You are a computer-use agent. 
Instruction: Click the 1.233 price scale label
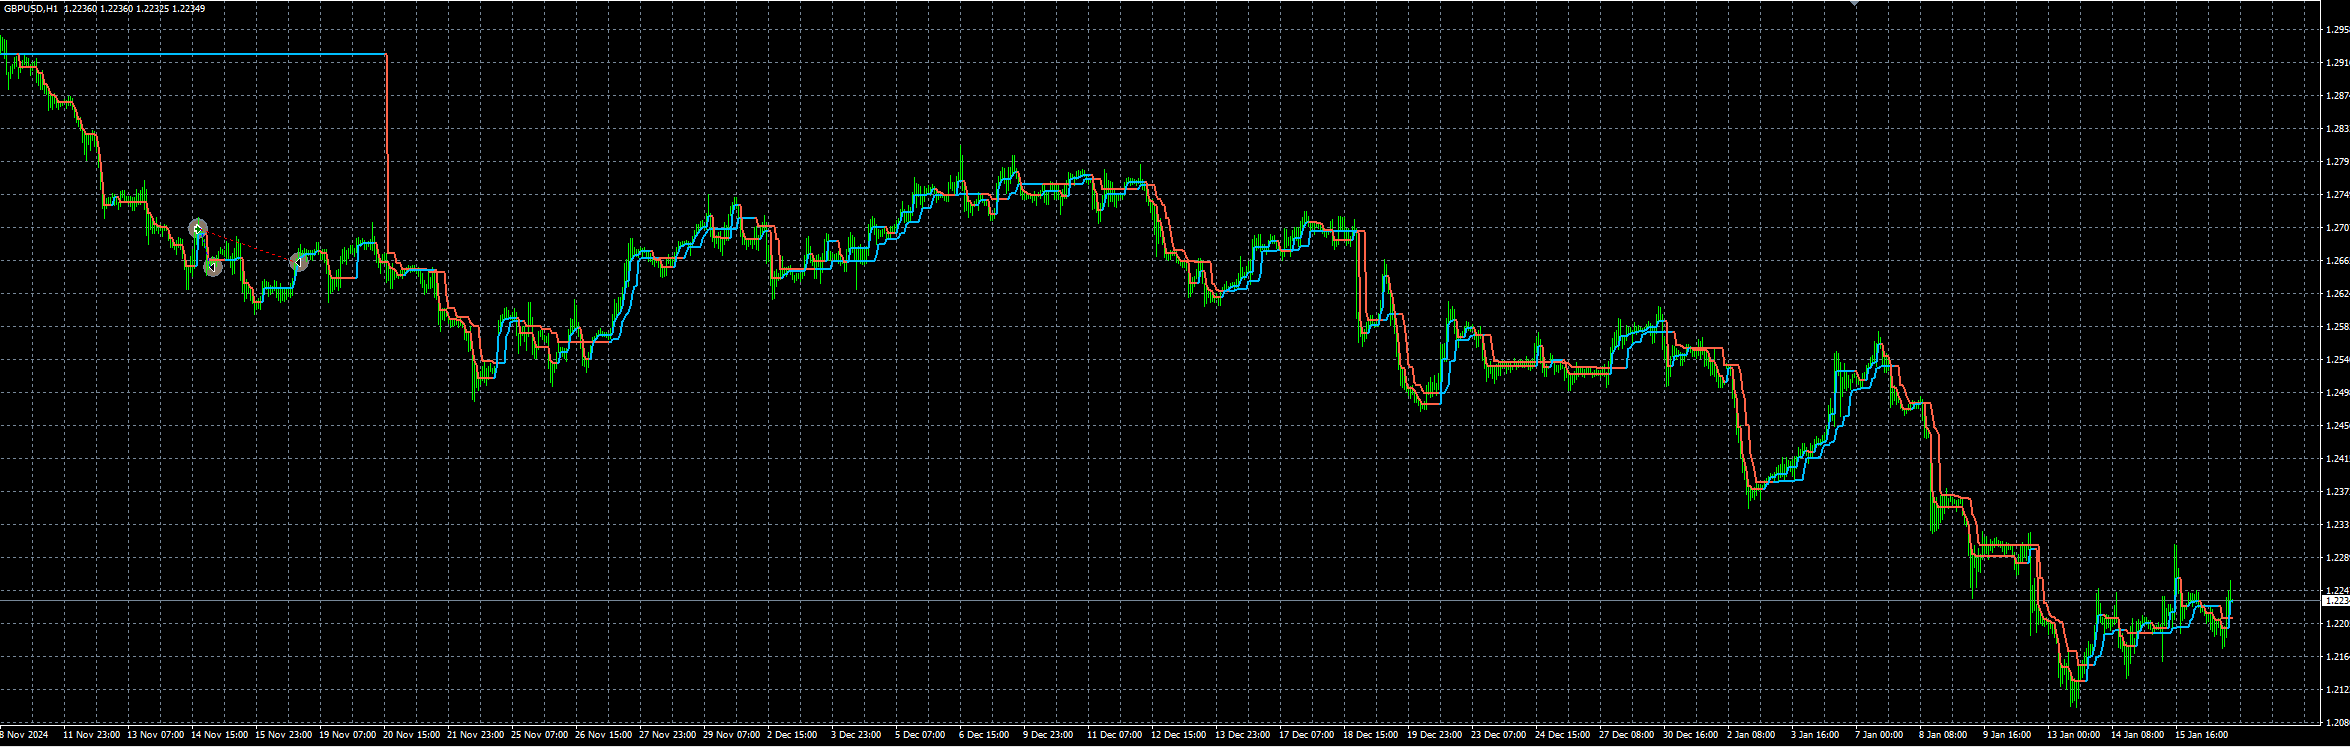point(2337,525)
